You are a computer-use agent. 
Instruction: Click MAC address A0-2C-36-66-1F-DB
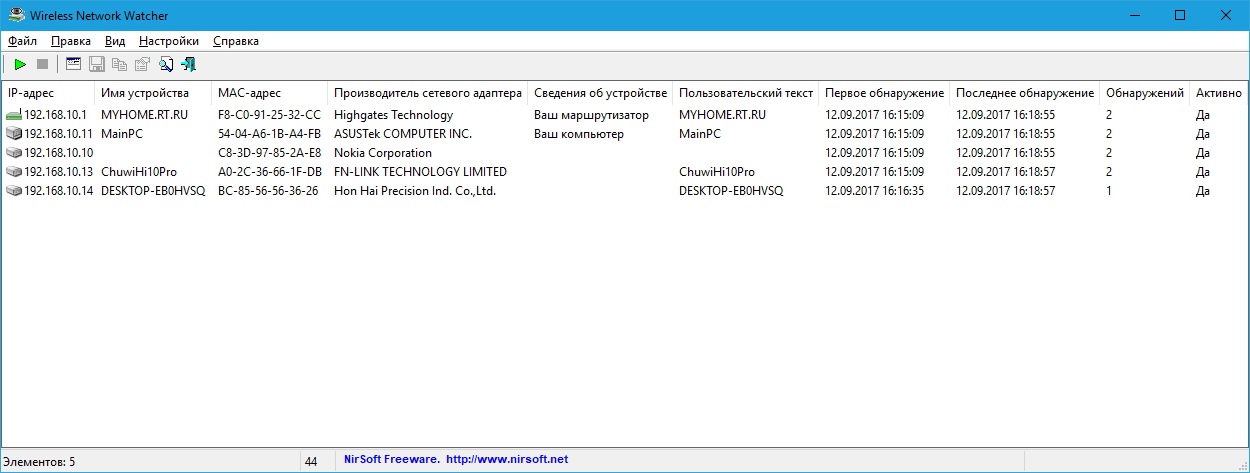click(269, 172)
